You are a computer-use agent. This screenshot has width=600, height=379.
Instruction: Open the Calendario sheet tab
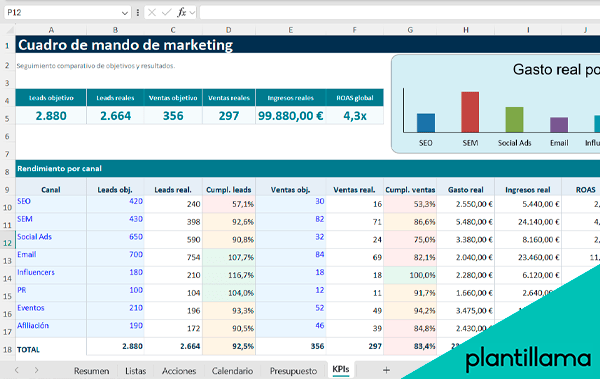tap(232, 371)
